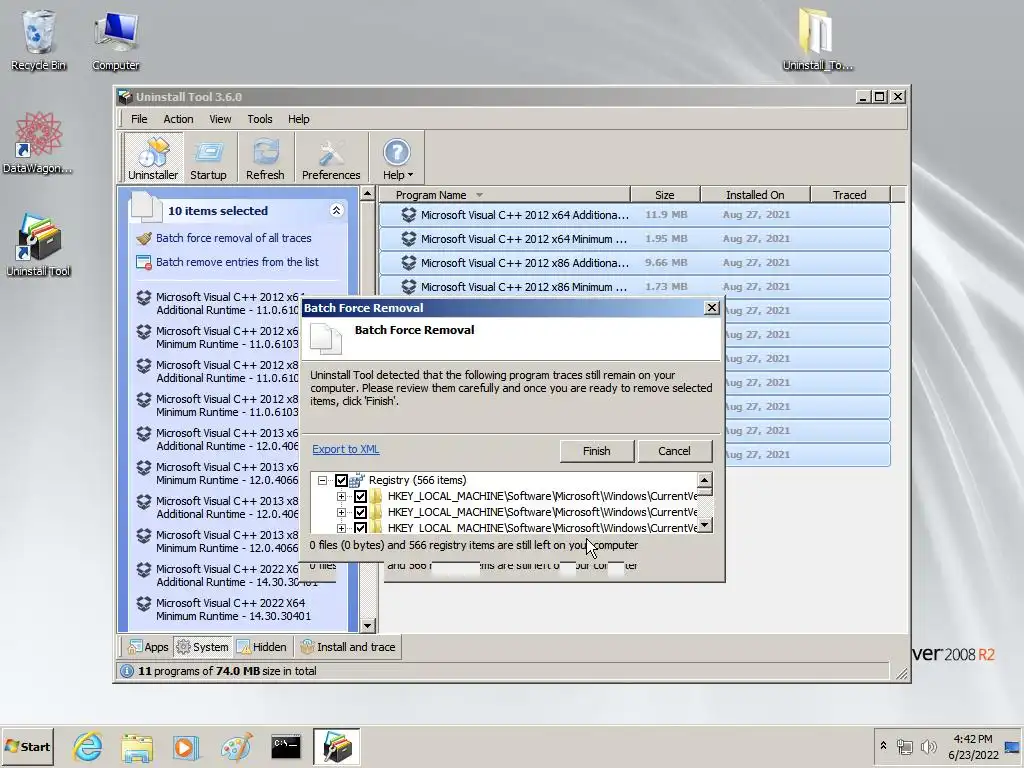
Task: Click the status bar info icon
Action: [x=127, y=671]
